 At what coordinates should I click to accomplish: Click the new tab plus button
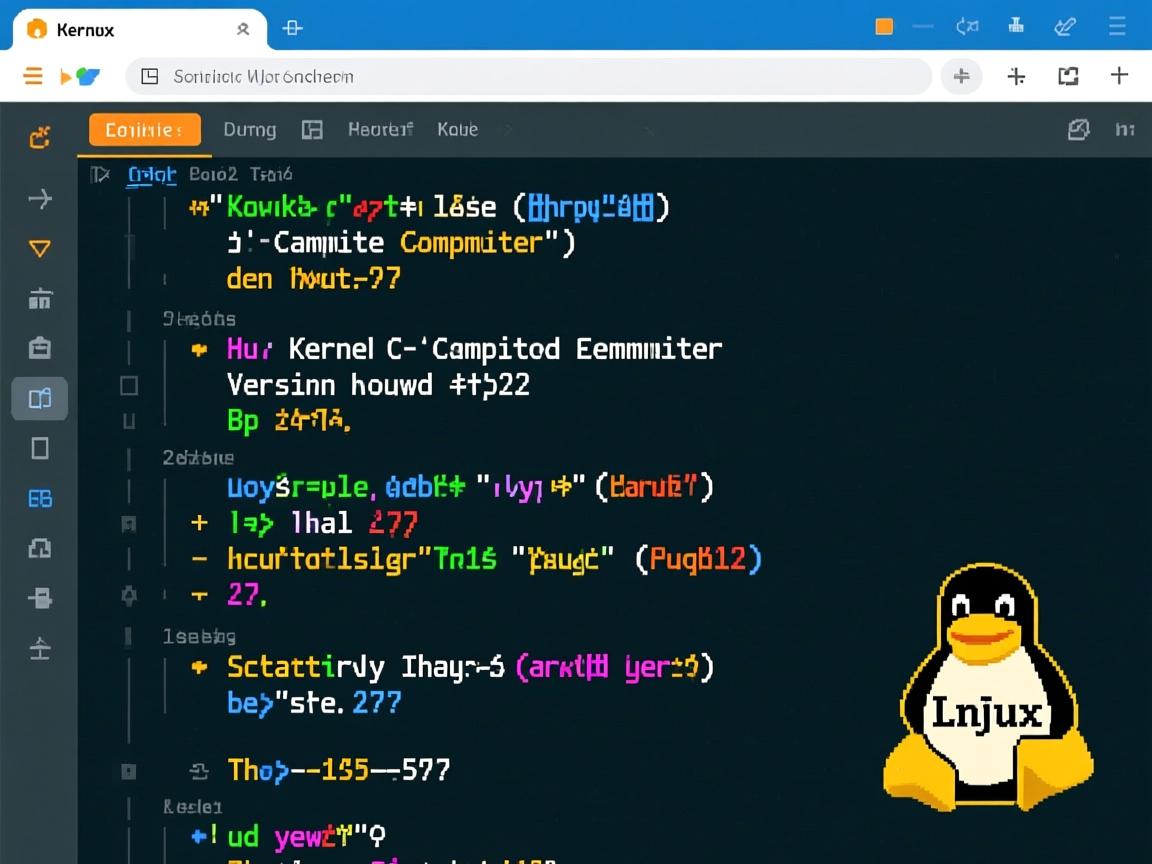tap(1120, 76)
